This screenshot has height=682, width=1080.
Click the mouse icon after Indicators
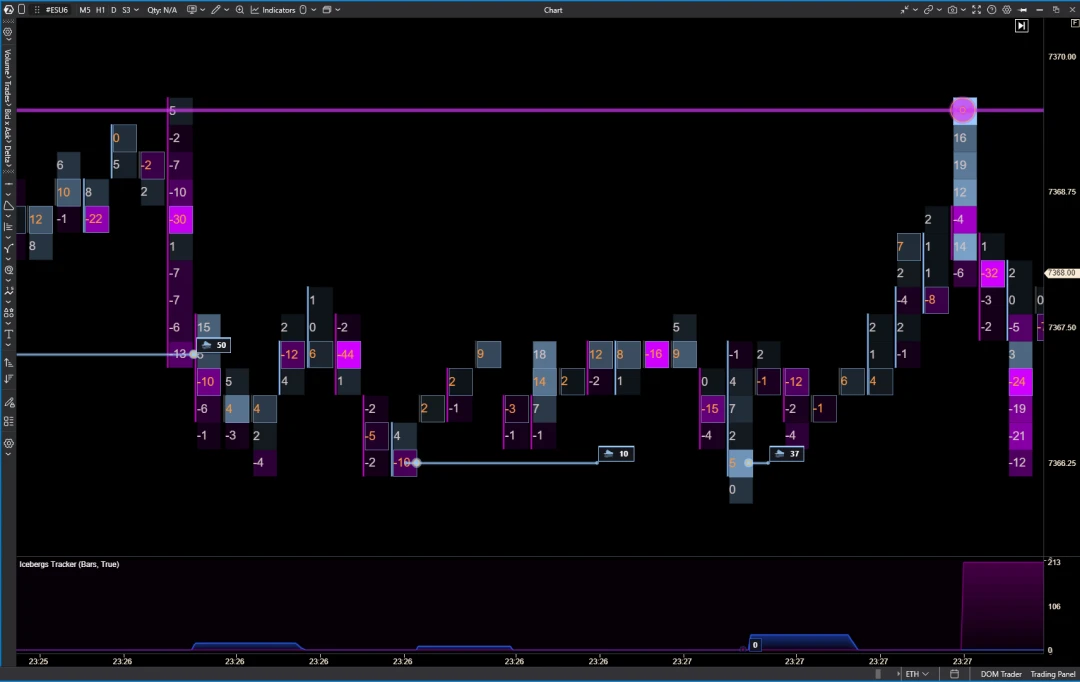[x=303, y=10]
